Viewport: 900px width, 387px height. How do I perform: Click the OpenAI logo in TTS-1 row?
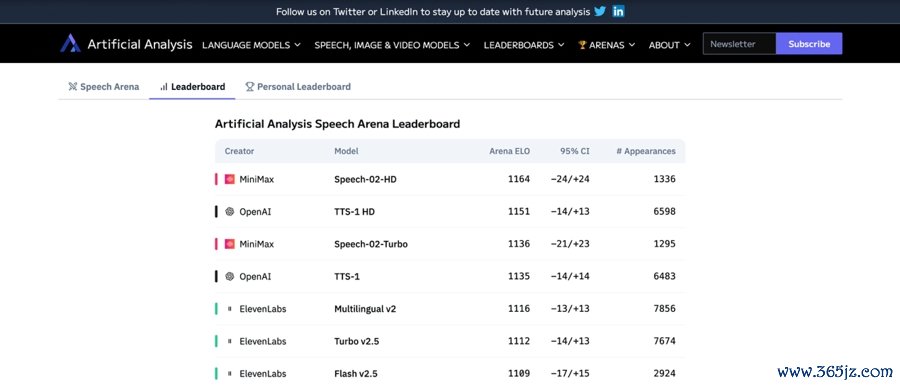pos(230,276)
